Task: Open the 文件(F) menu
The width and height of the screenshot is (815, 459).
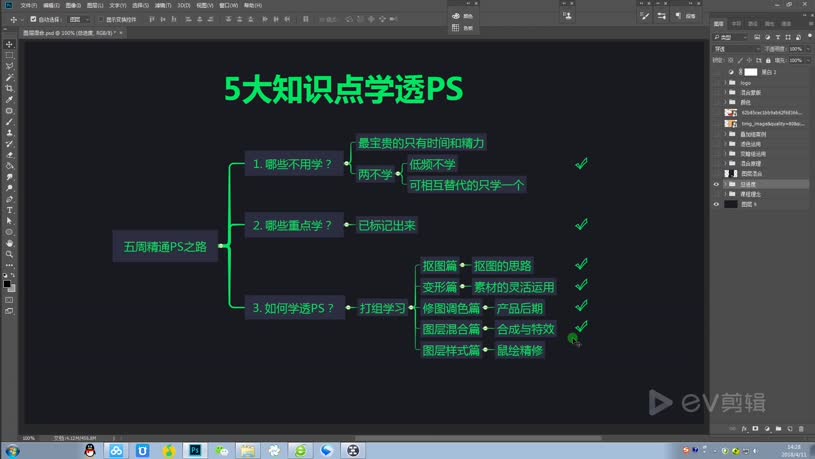Action: click(x=29, y=5)
